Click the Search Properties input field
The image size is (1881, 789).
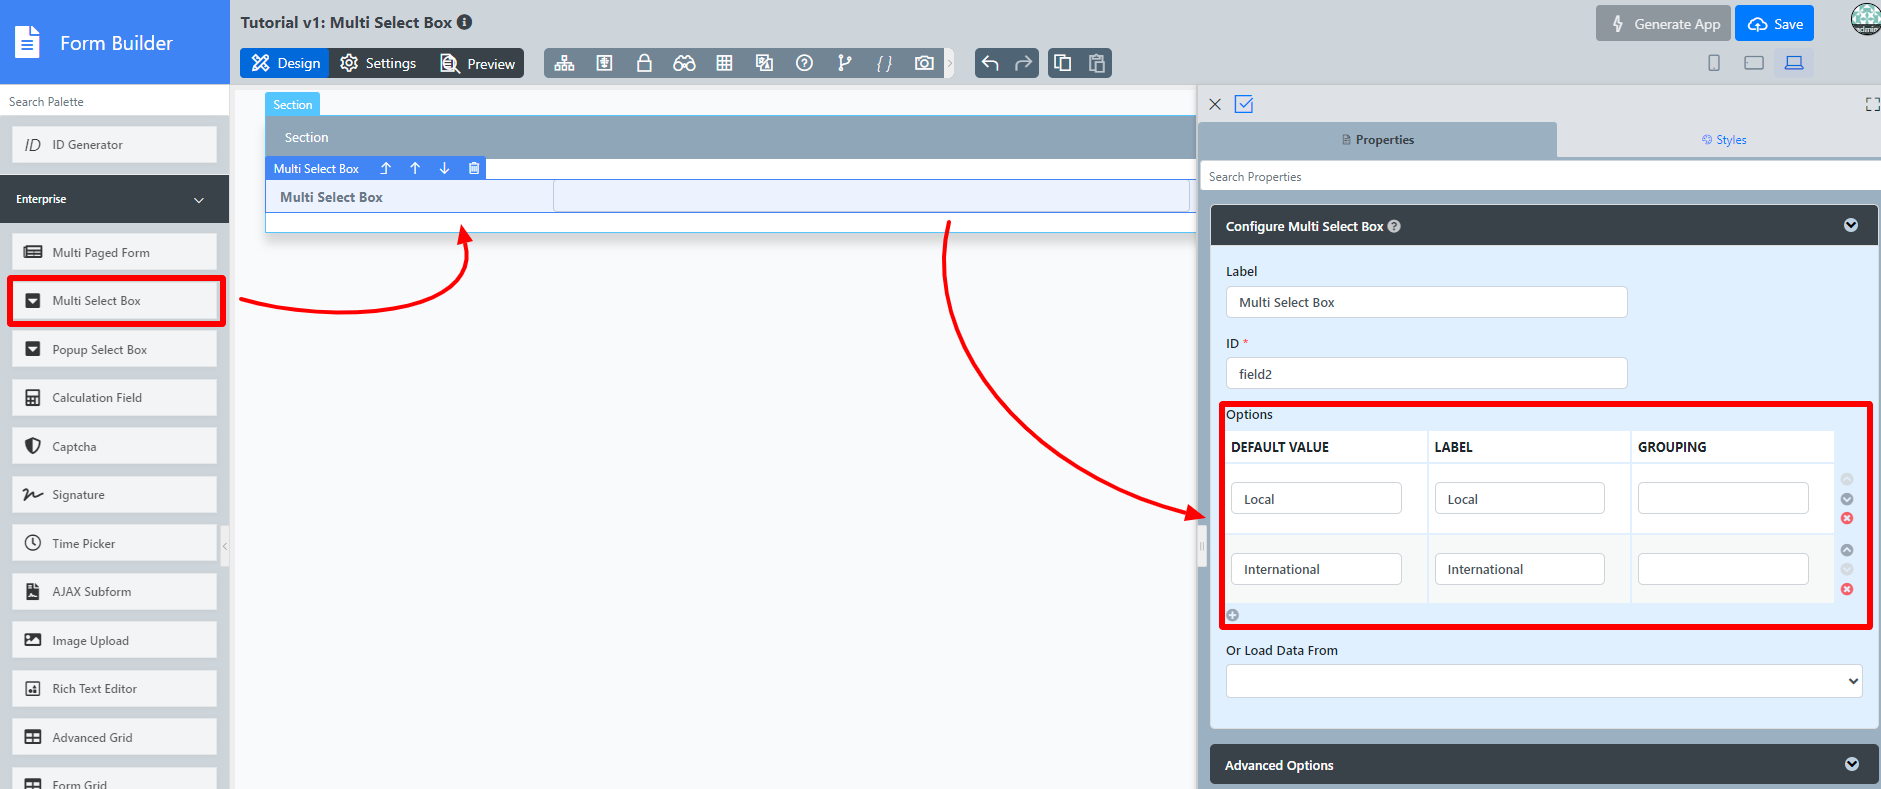tap(1540, 177)
